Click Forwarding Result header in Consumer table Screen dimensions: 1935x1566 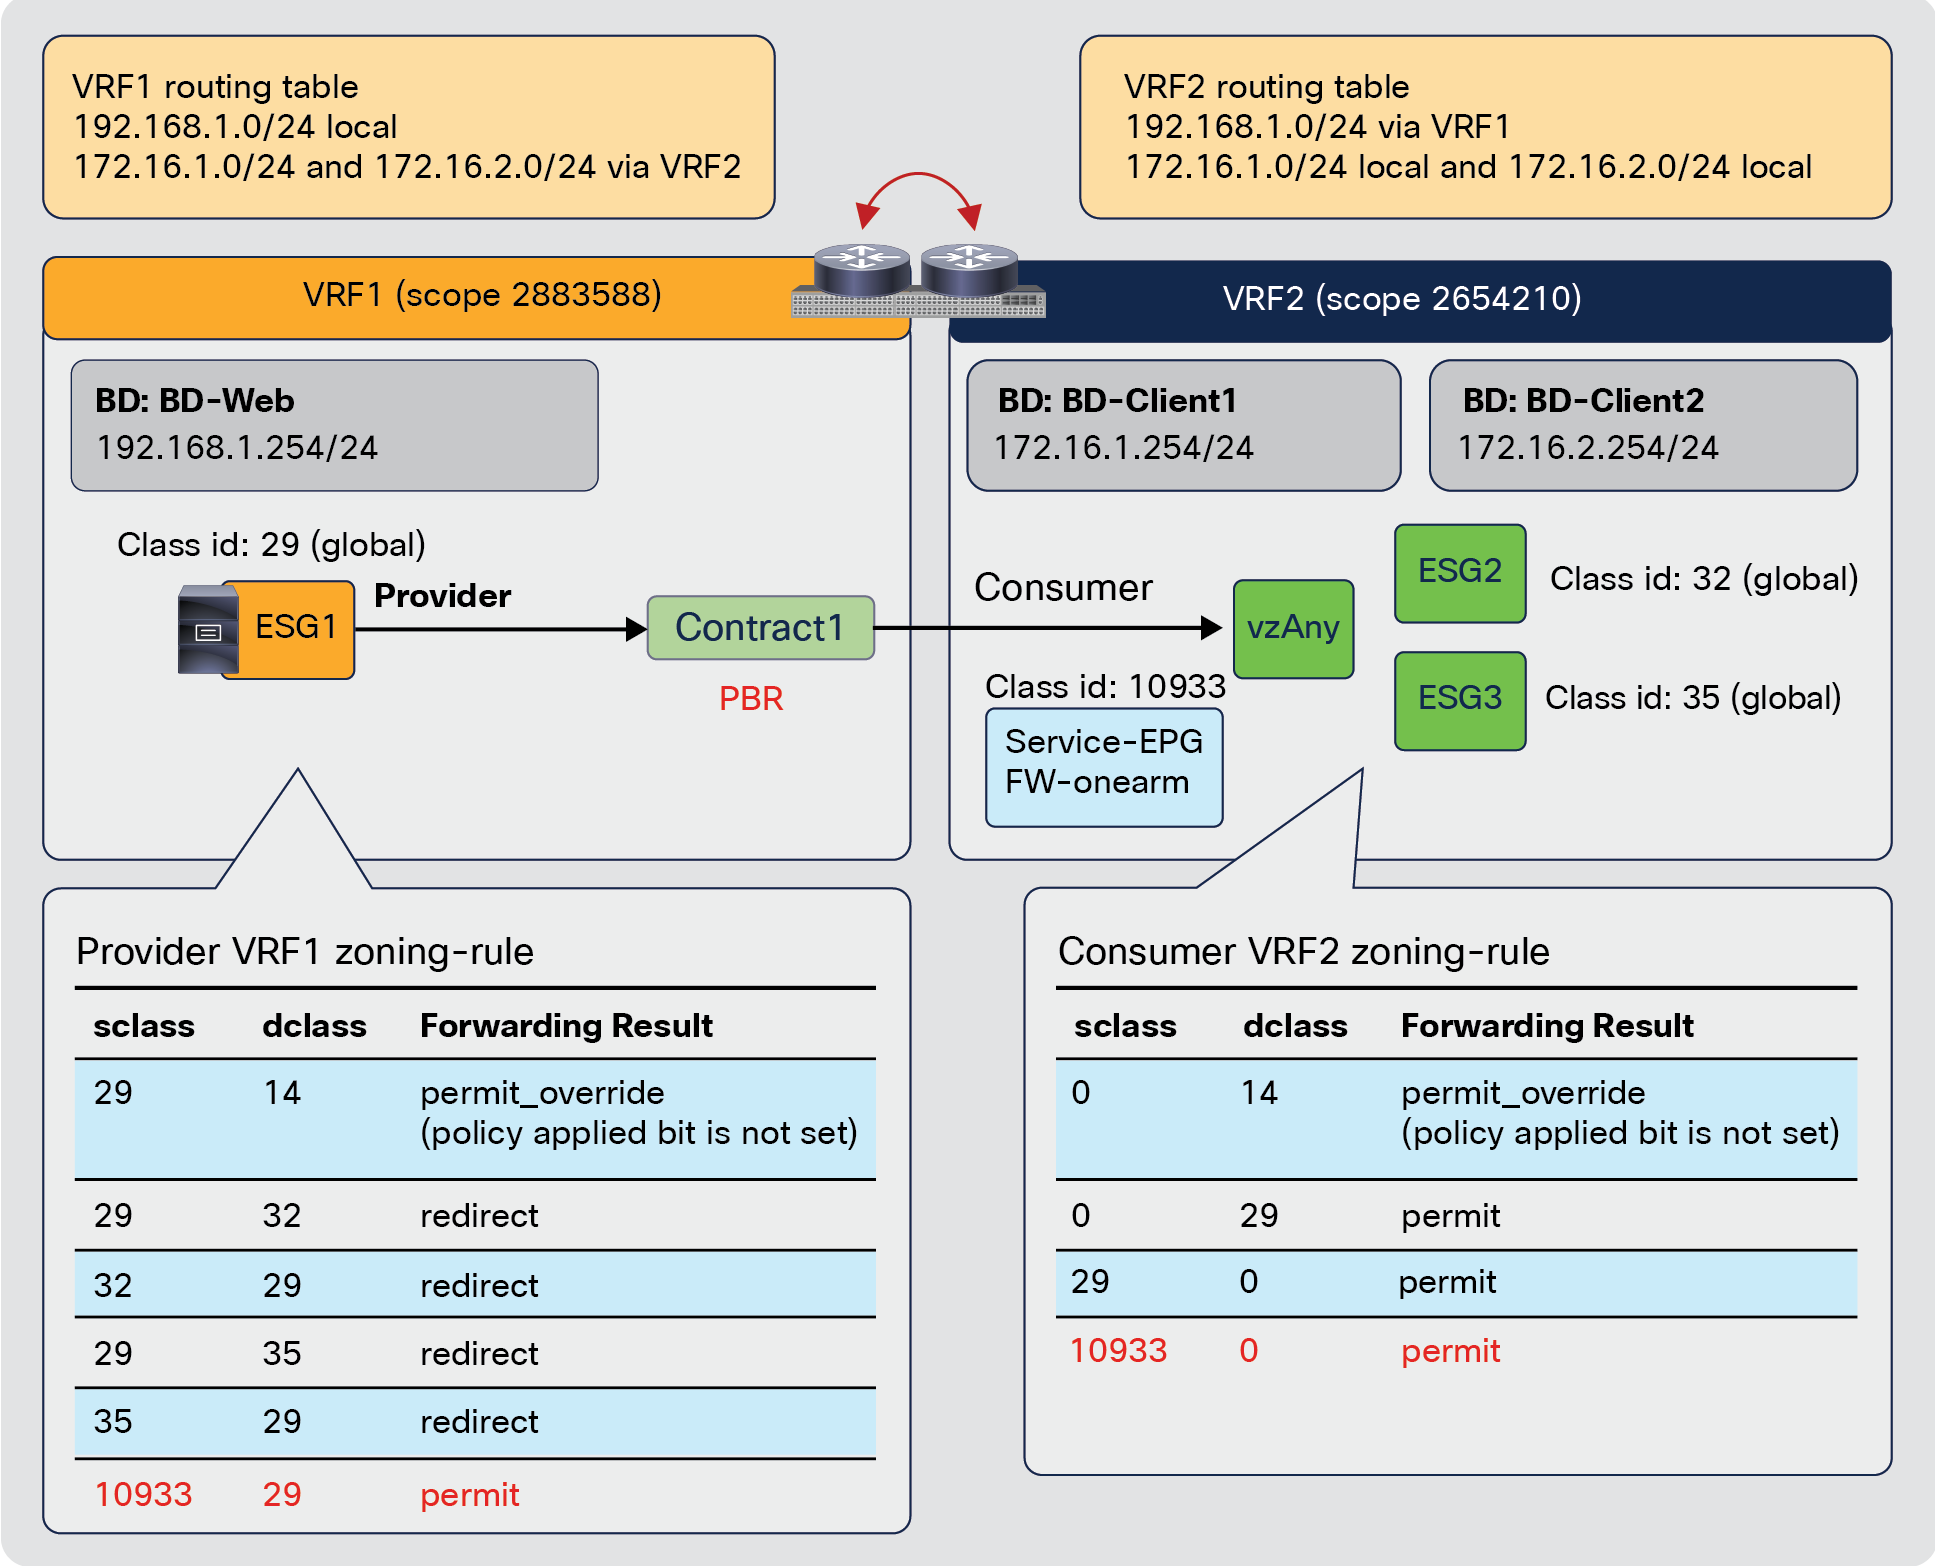click(x=1547, y=1026)
